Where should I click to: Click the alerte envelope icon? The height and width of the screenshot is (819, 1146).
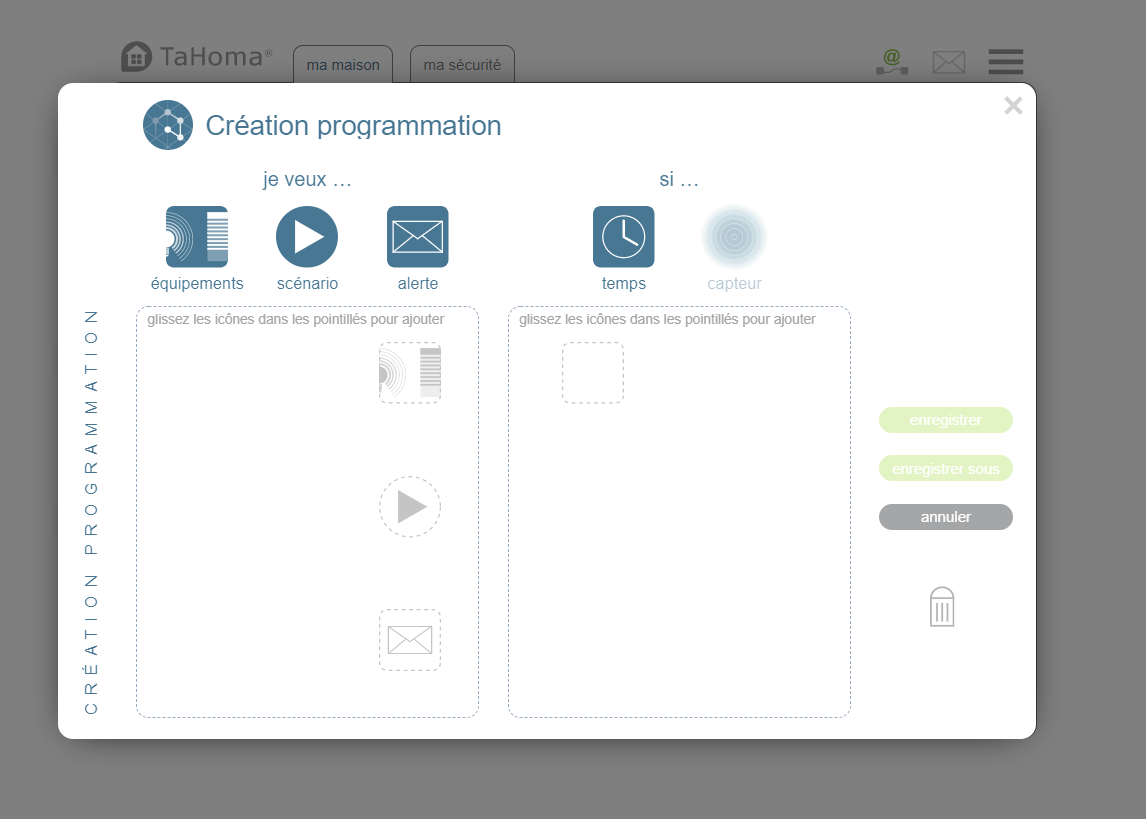tap(418, 237)
